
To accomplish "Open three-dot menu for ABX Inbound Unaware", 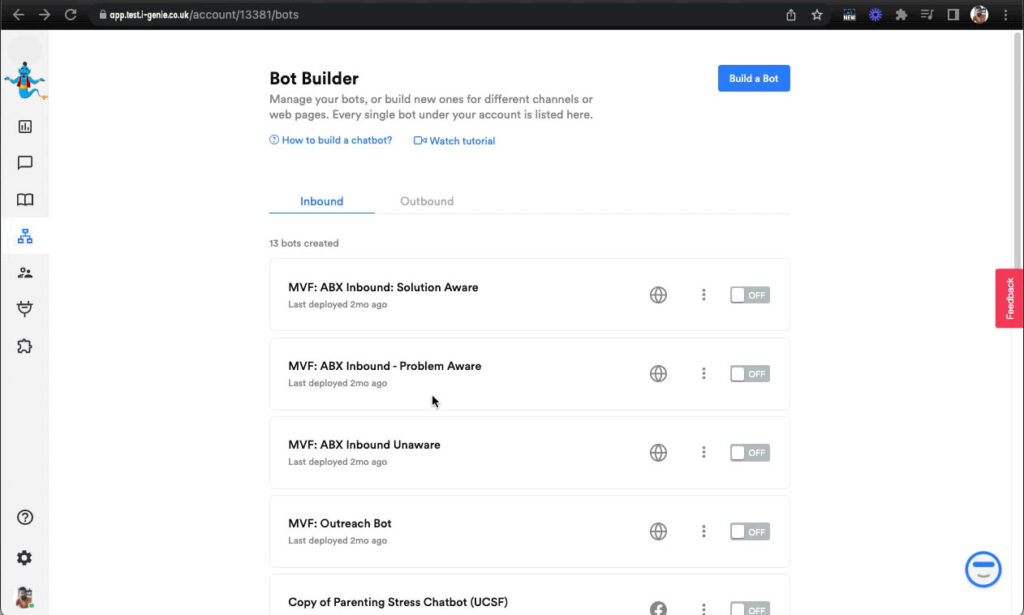I will [704, 452].
